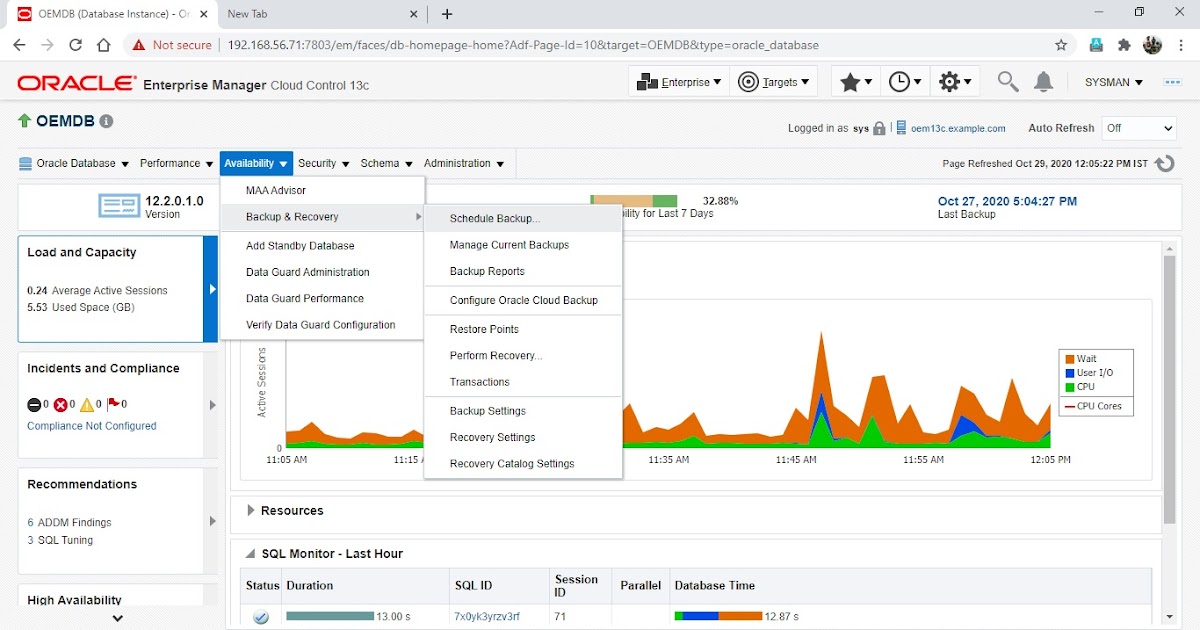Follow the oem13c.example.com link
This screenshot has width=1200, height=630.
click(x=960, y=128)
